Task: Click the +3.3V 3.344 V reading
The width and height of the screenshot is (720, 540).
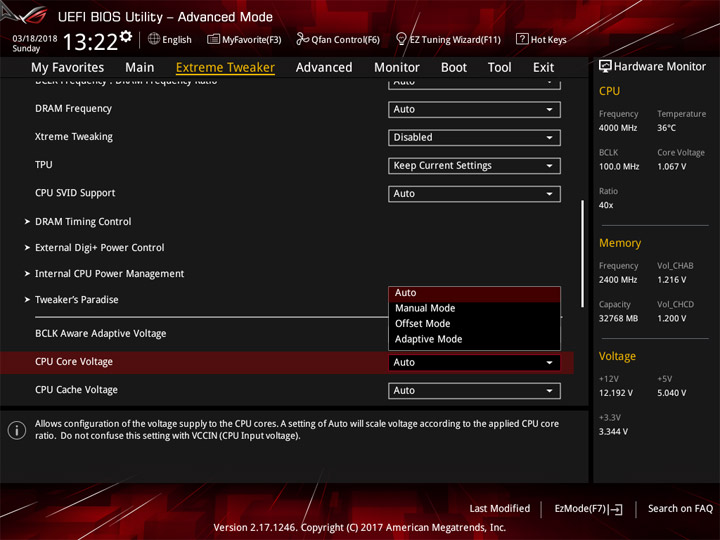Action: tap(613, 432)
